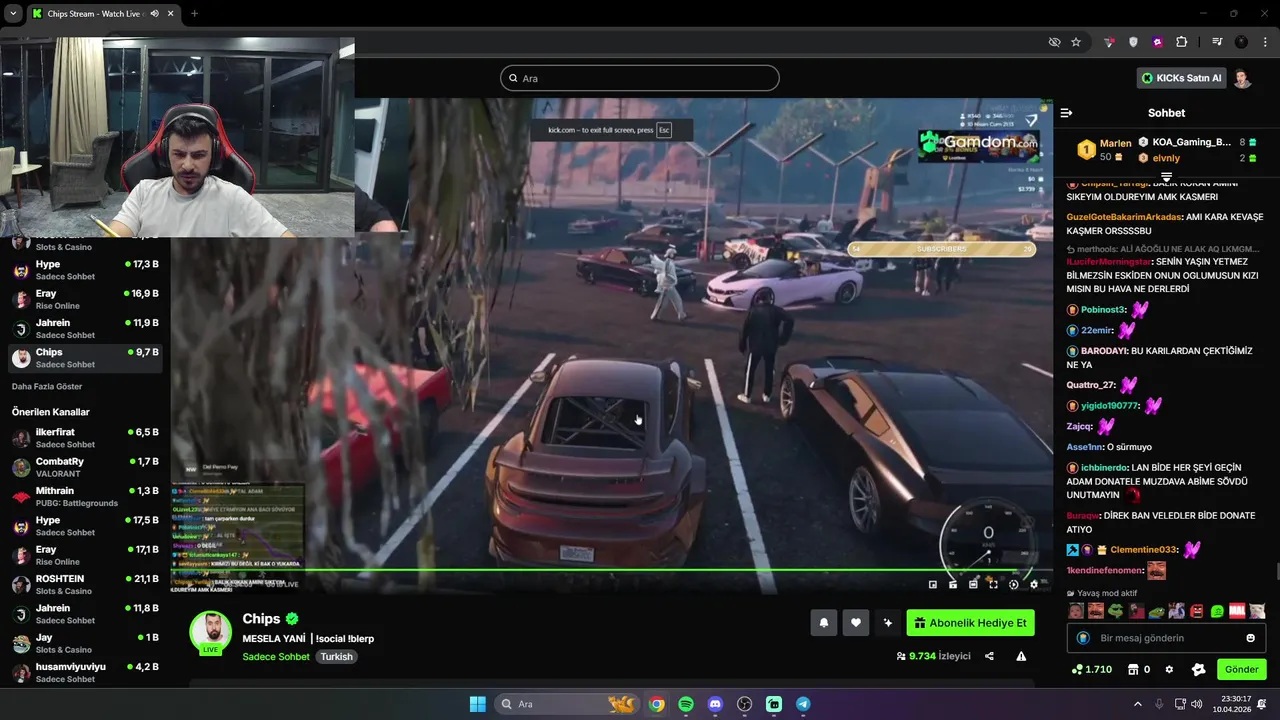Open ROSHTEIN Slots & Casino channel
Screen dimensions: 1280x720
click(x=85, y=584)
